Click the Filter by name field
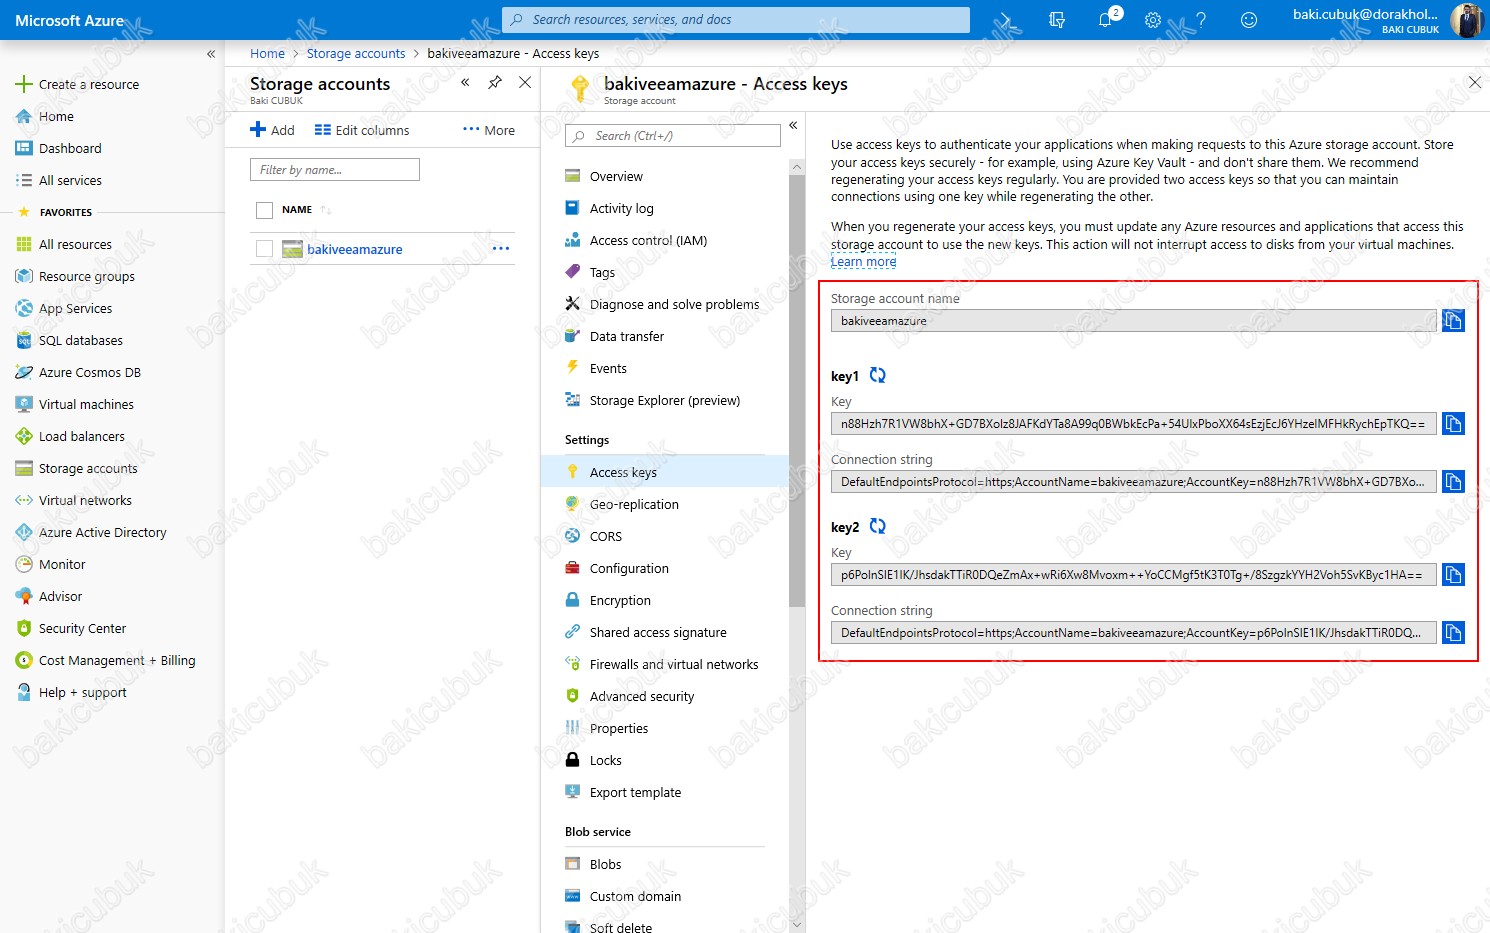The image size is (1490, 933). pyautogui.click(x=335, y=170)
